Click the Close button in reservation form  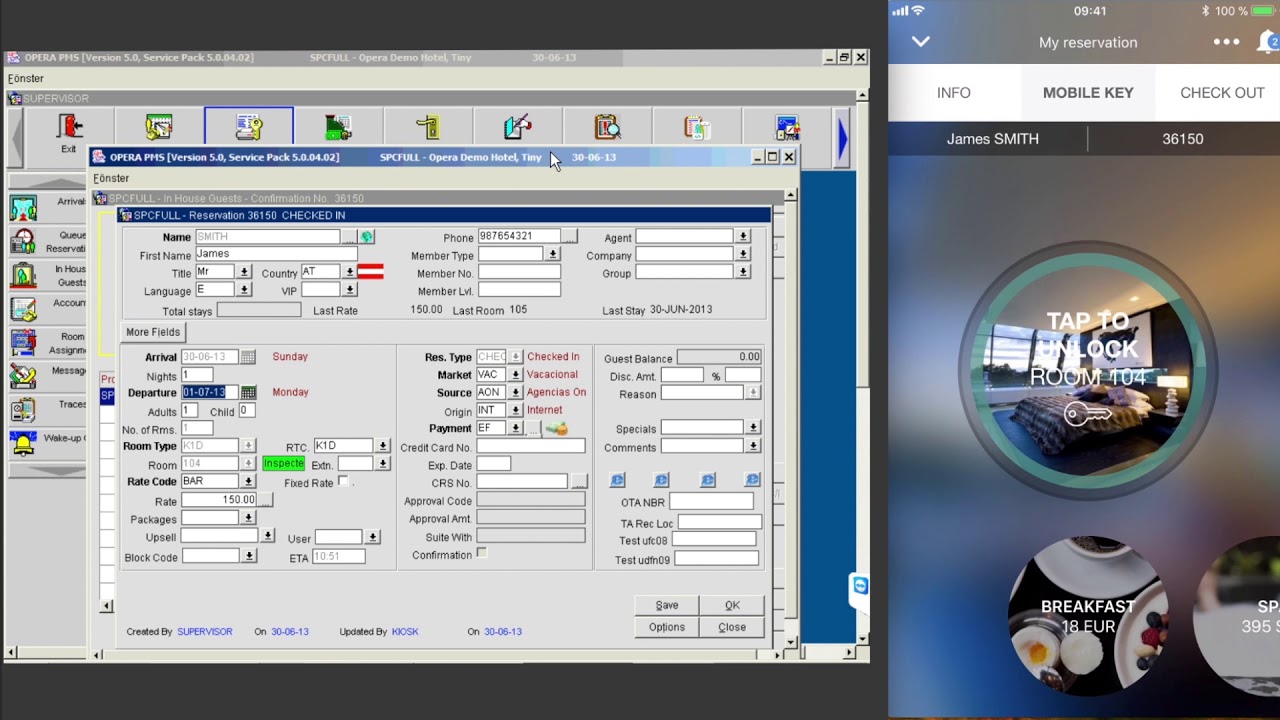point(732,627)
